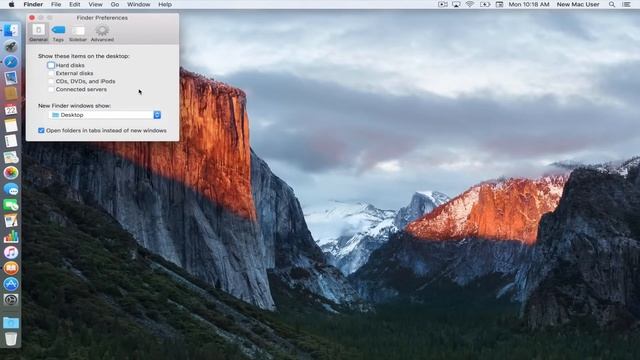Open Finder from the Dock

pyautogui.click(x=11, y=30)
